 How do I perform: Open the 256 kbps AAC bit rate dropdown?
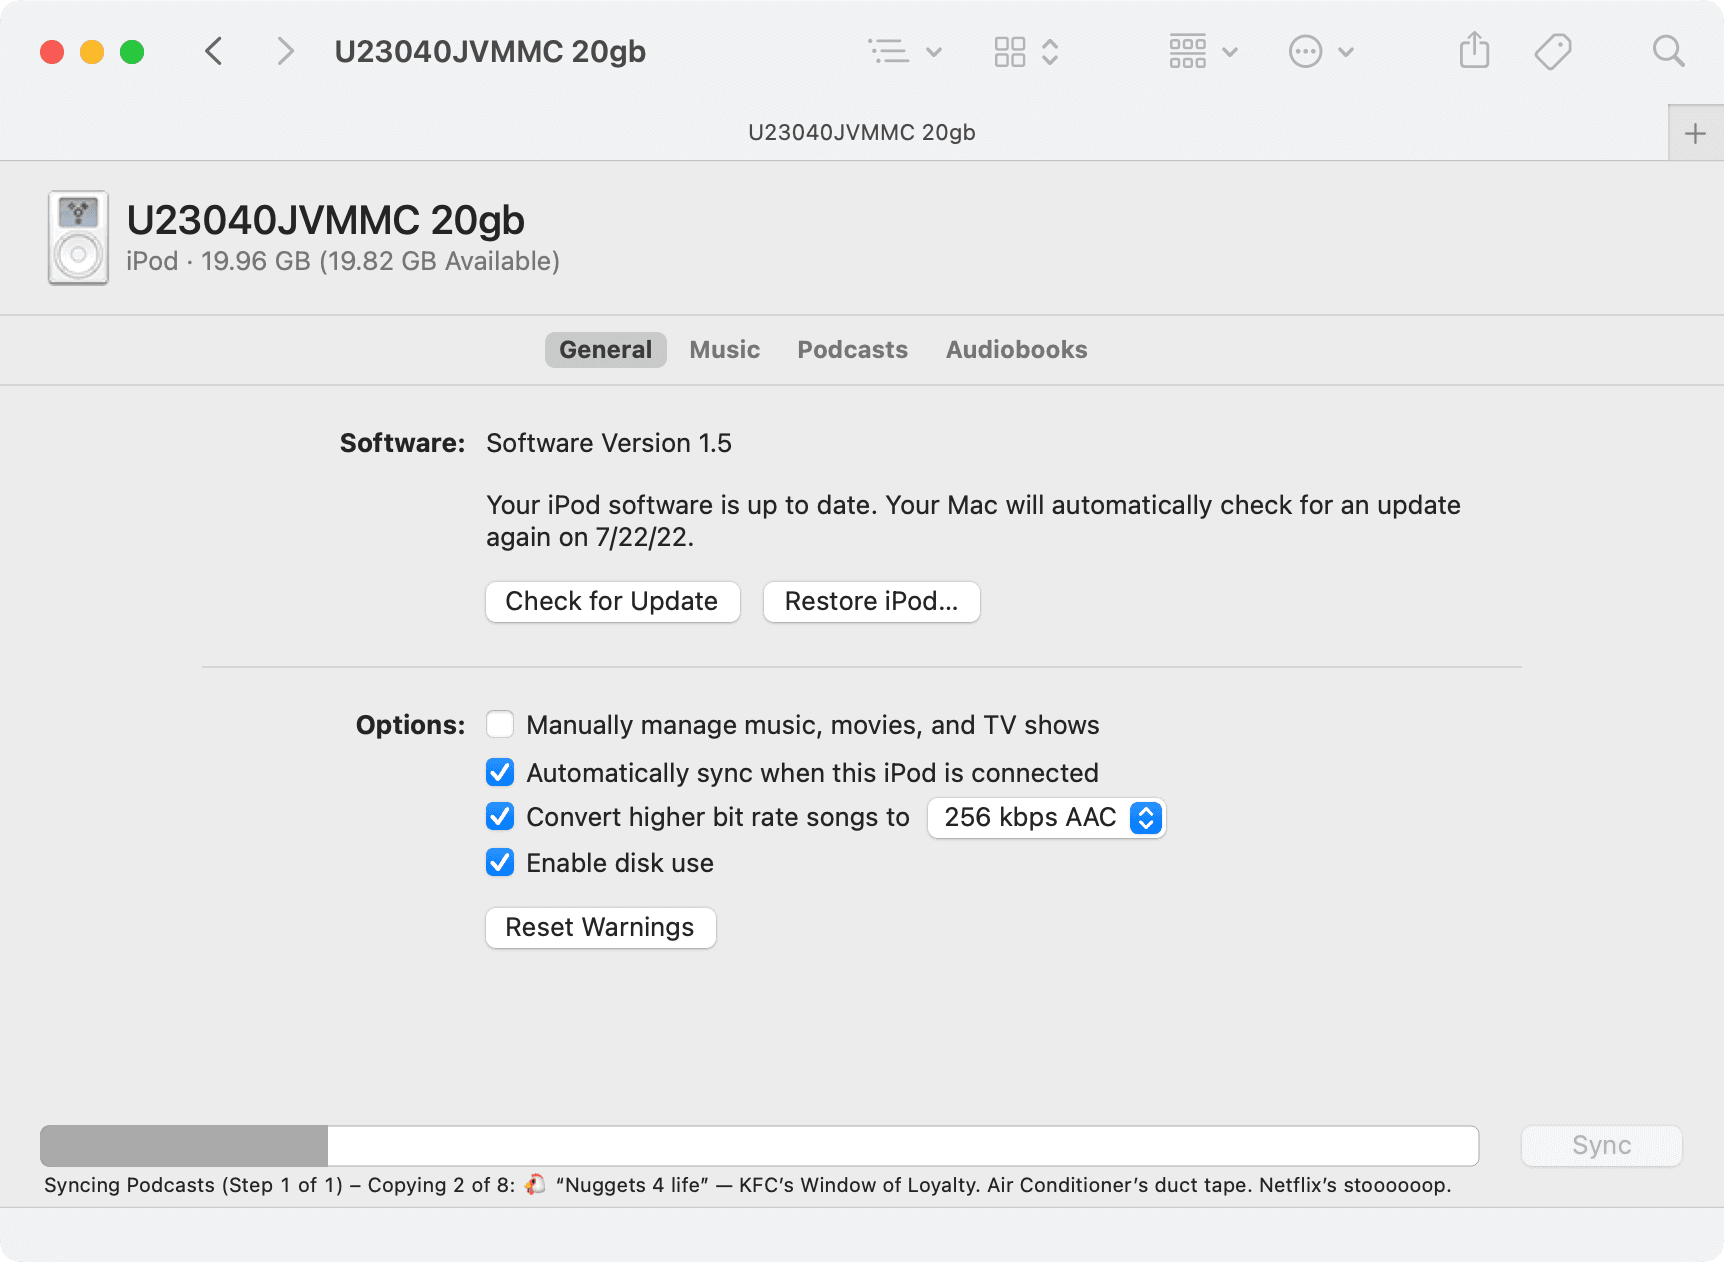pos(1046,817)
